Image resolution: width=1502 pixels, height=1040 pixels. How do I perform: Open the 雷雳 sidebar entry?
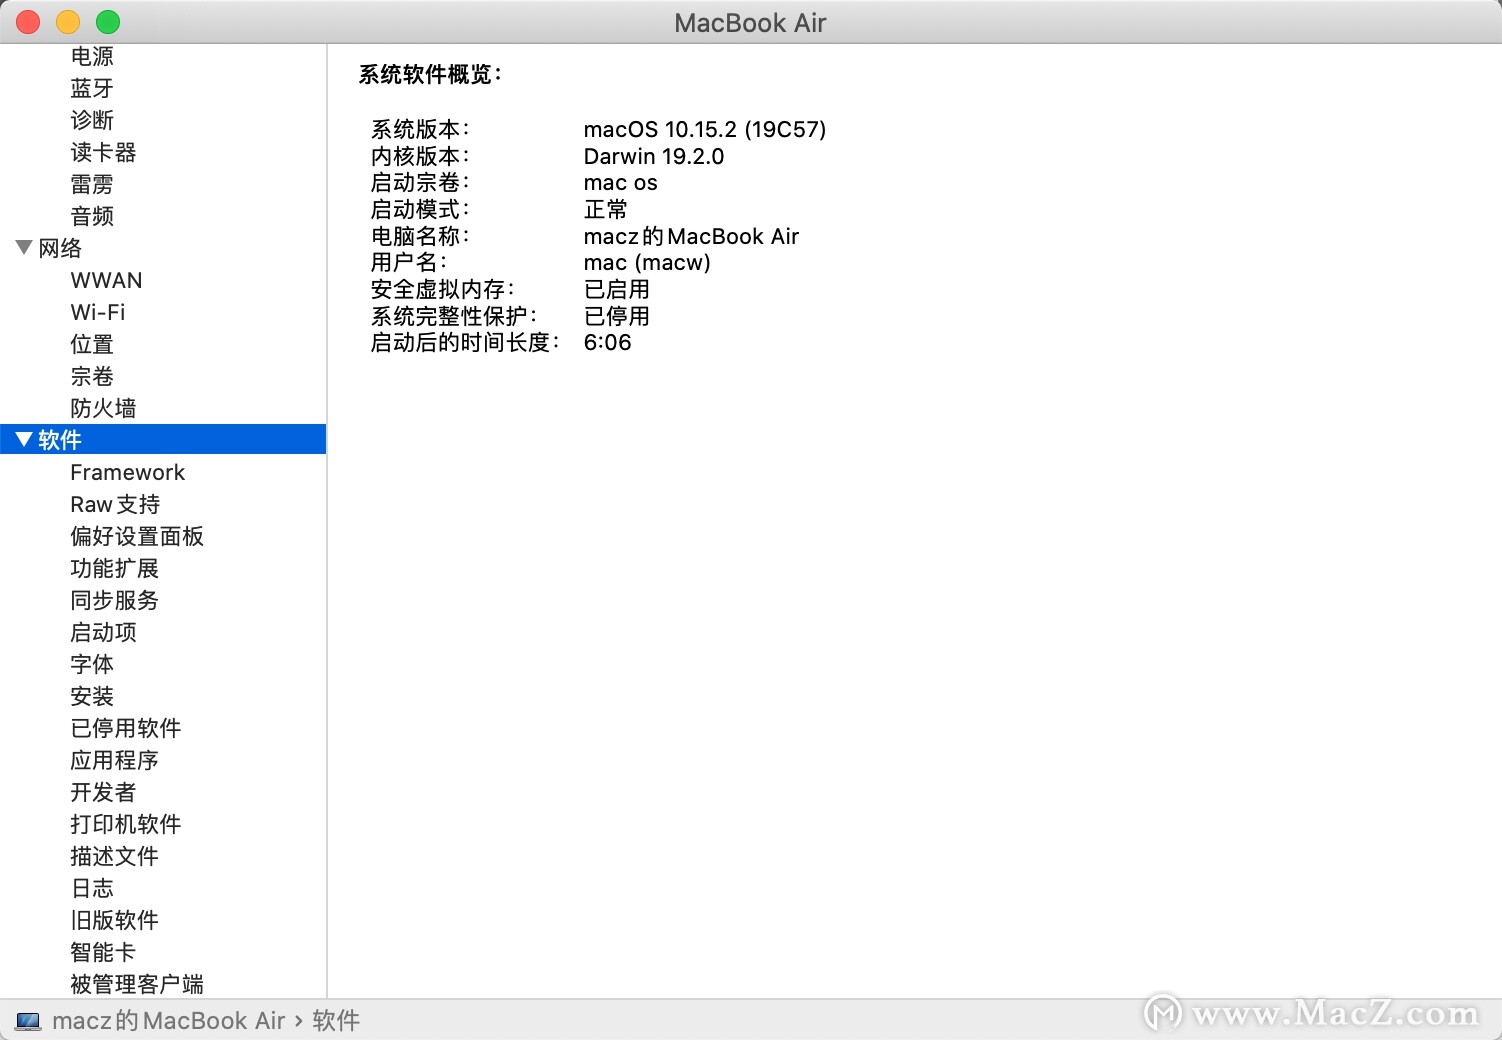[92, 184]
